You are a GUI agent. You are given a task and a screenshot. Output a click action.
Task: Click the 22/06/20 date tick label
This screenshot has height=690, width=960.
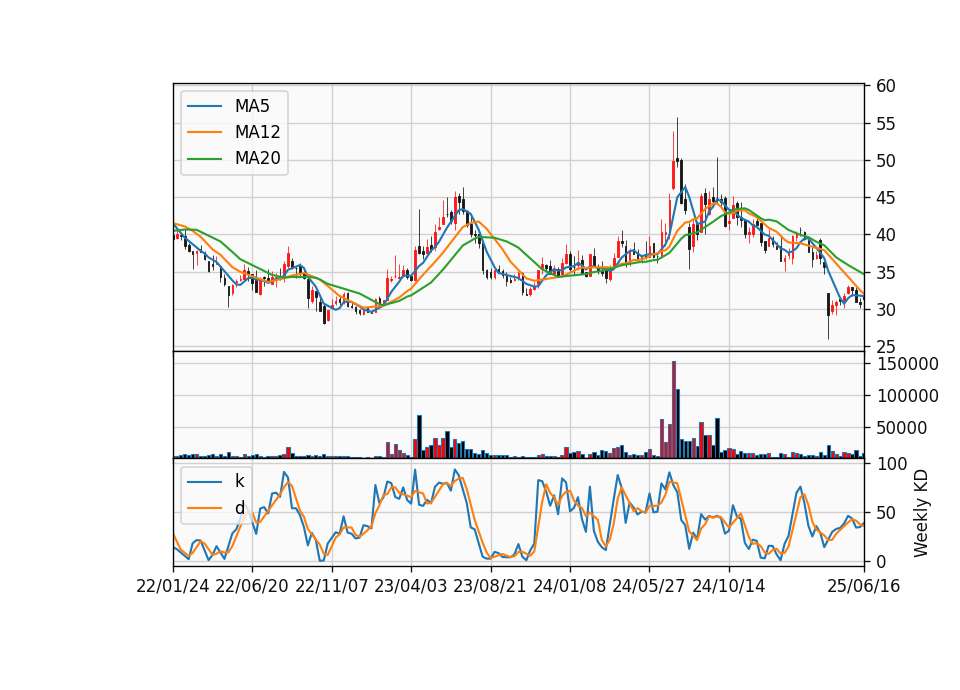pos(252,587)
